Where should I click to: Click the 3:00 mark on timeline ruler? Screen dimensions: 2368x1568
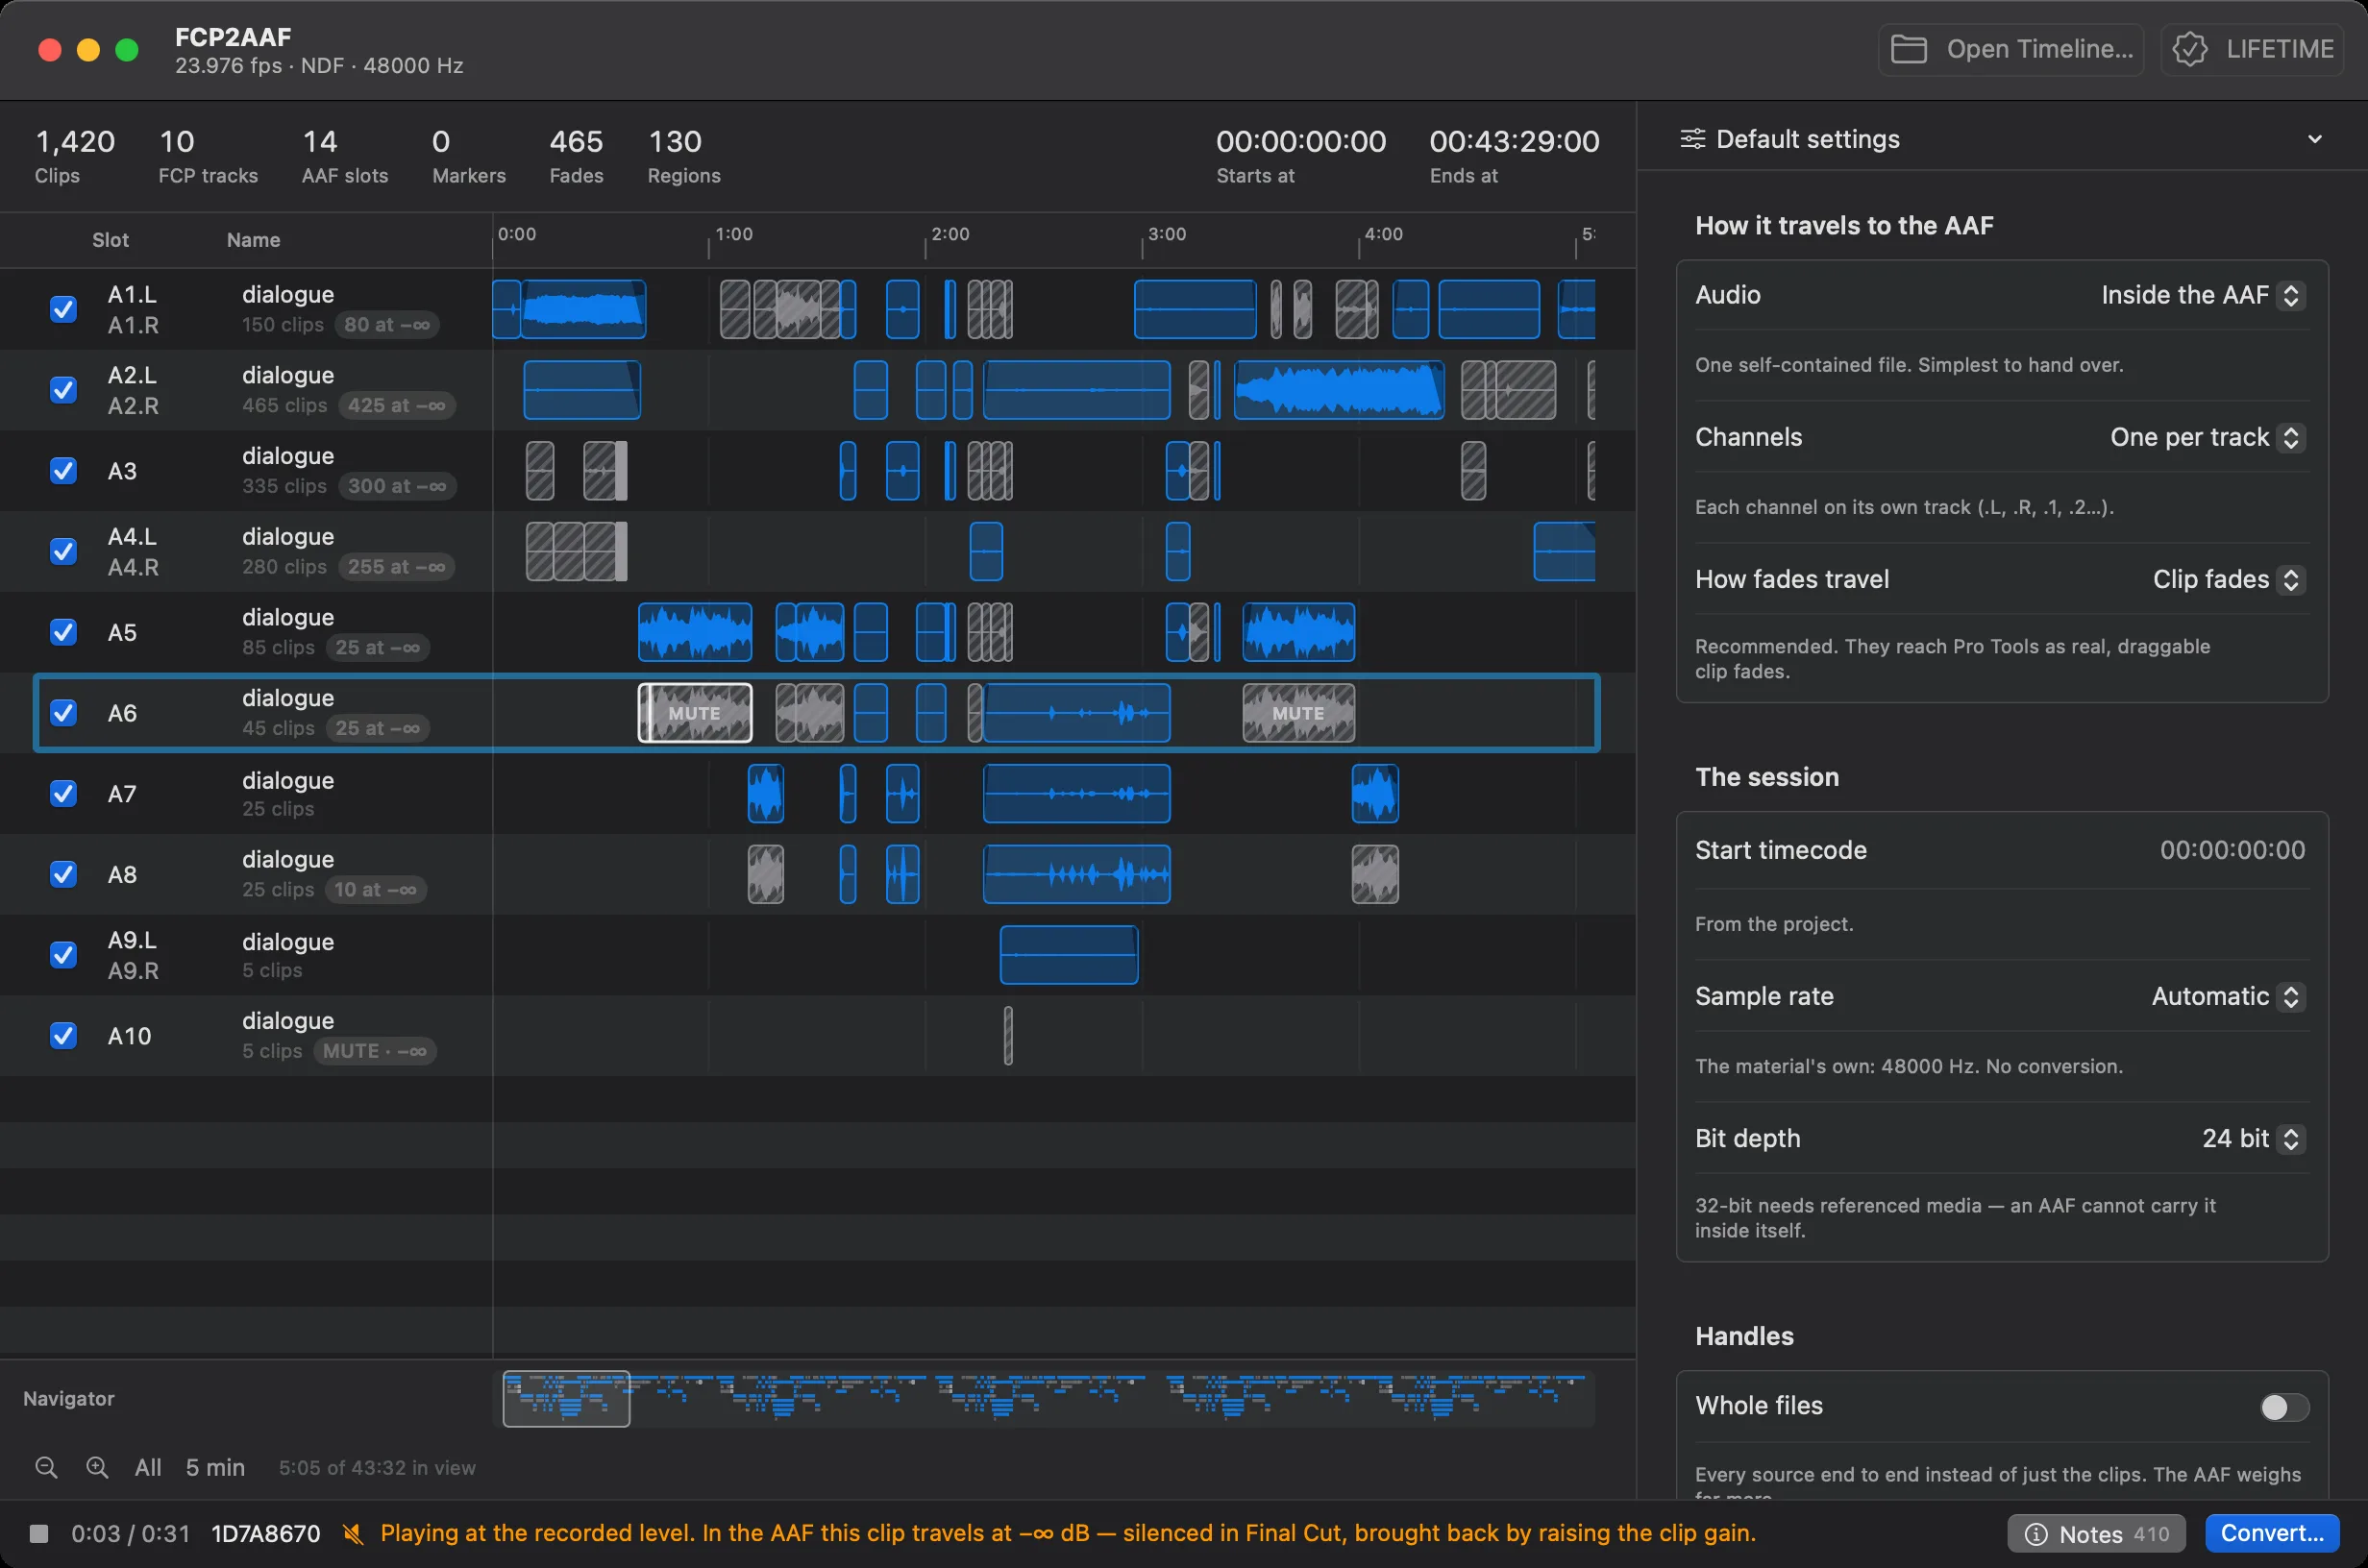[x=1167, y=234]
